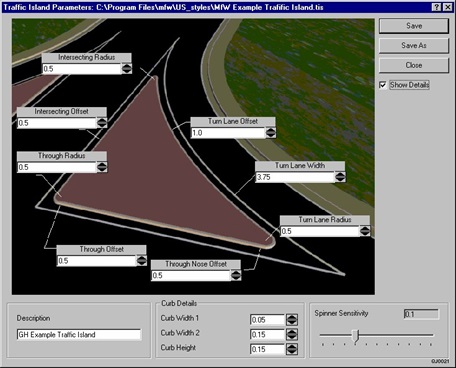Click the Intersecting Radius spinner
The image size is (456, 368).
(x=126, y=69)
